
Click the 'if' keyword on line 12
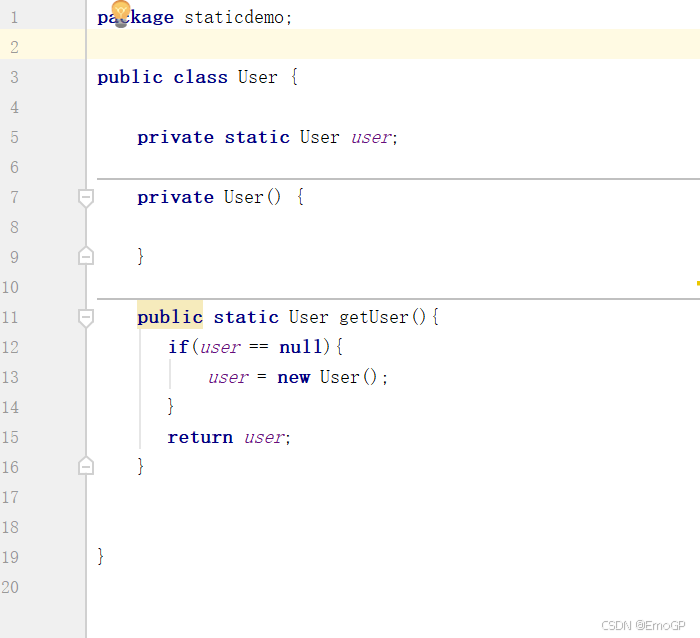(178, 347)
